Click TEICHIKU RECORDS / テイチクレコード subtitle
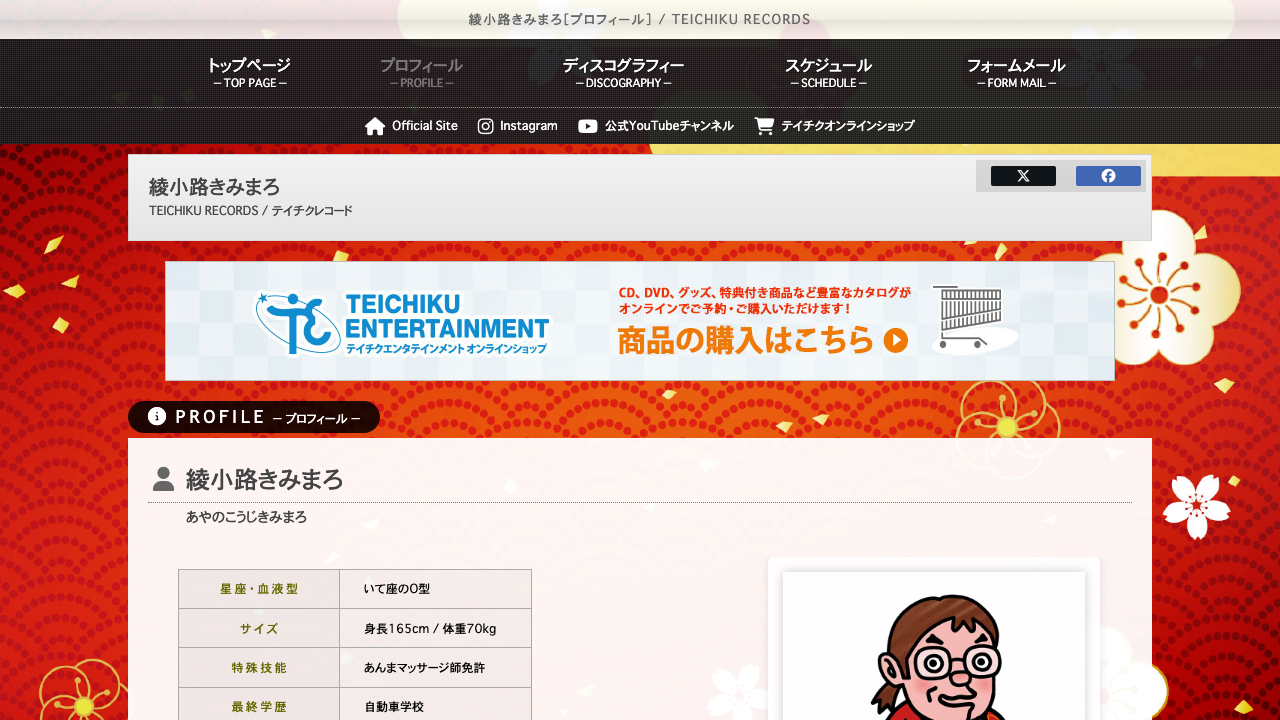1280x720 pixels. [251, 211]
